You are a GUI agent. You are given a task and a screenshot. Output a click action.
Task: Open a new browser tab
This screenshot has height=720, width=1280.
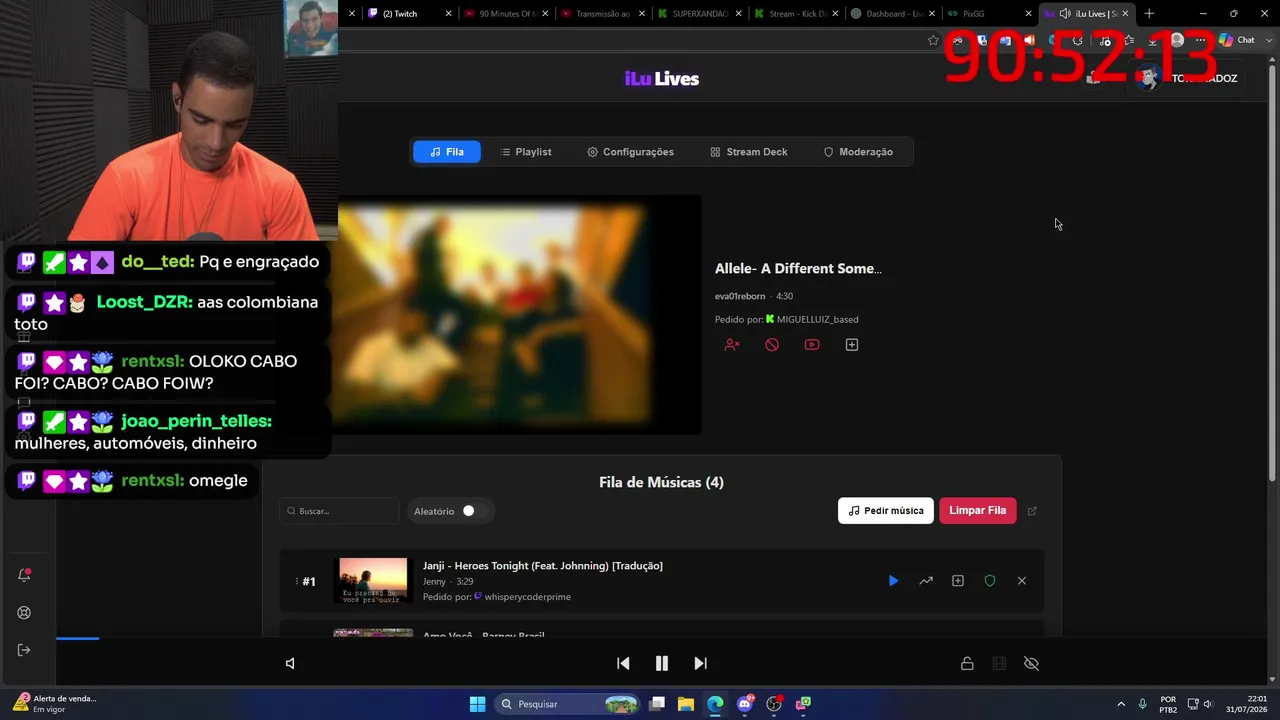(x=1149, y=14)
